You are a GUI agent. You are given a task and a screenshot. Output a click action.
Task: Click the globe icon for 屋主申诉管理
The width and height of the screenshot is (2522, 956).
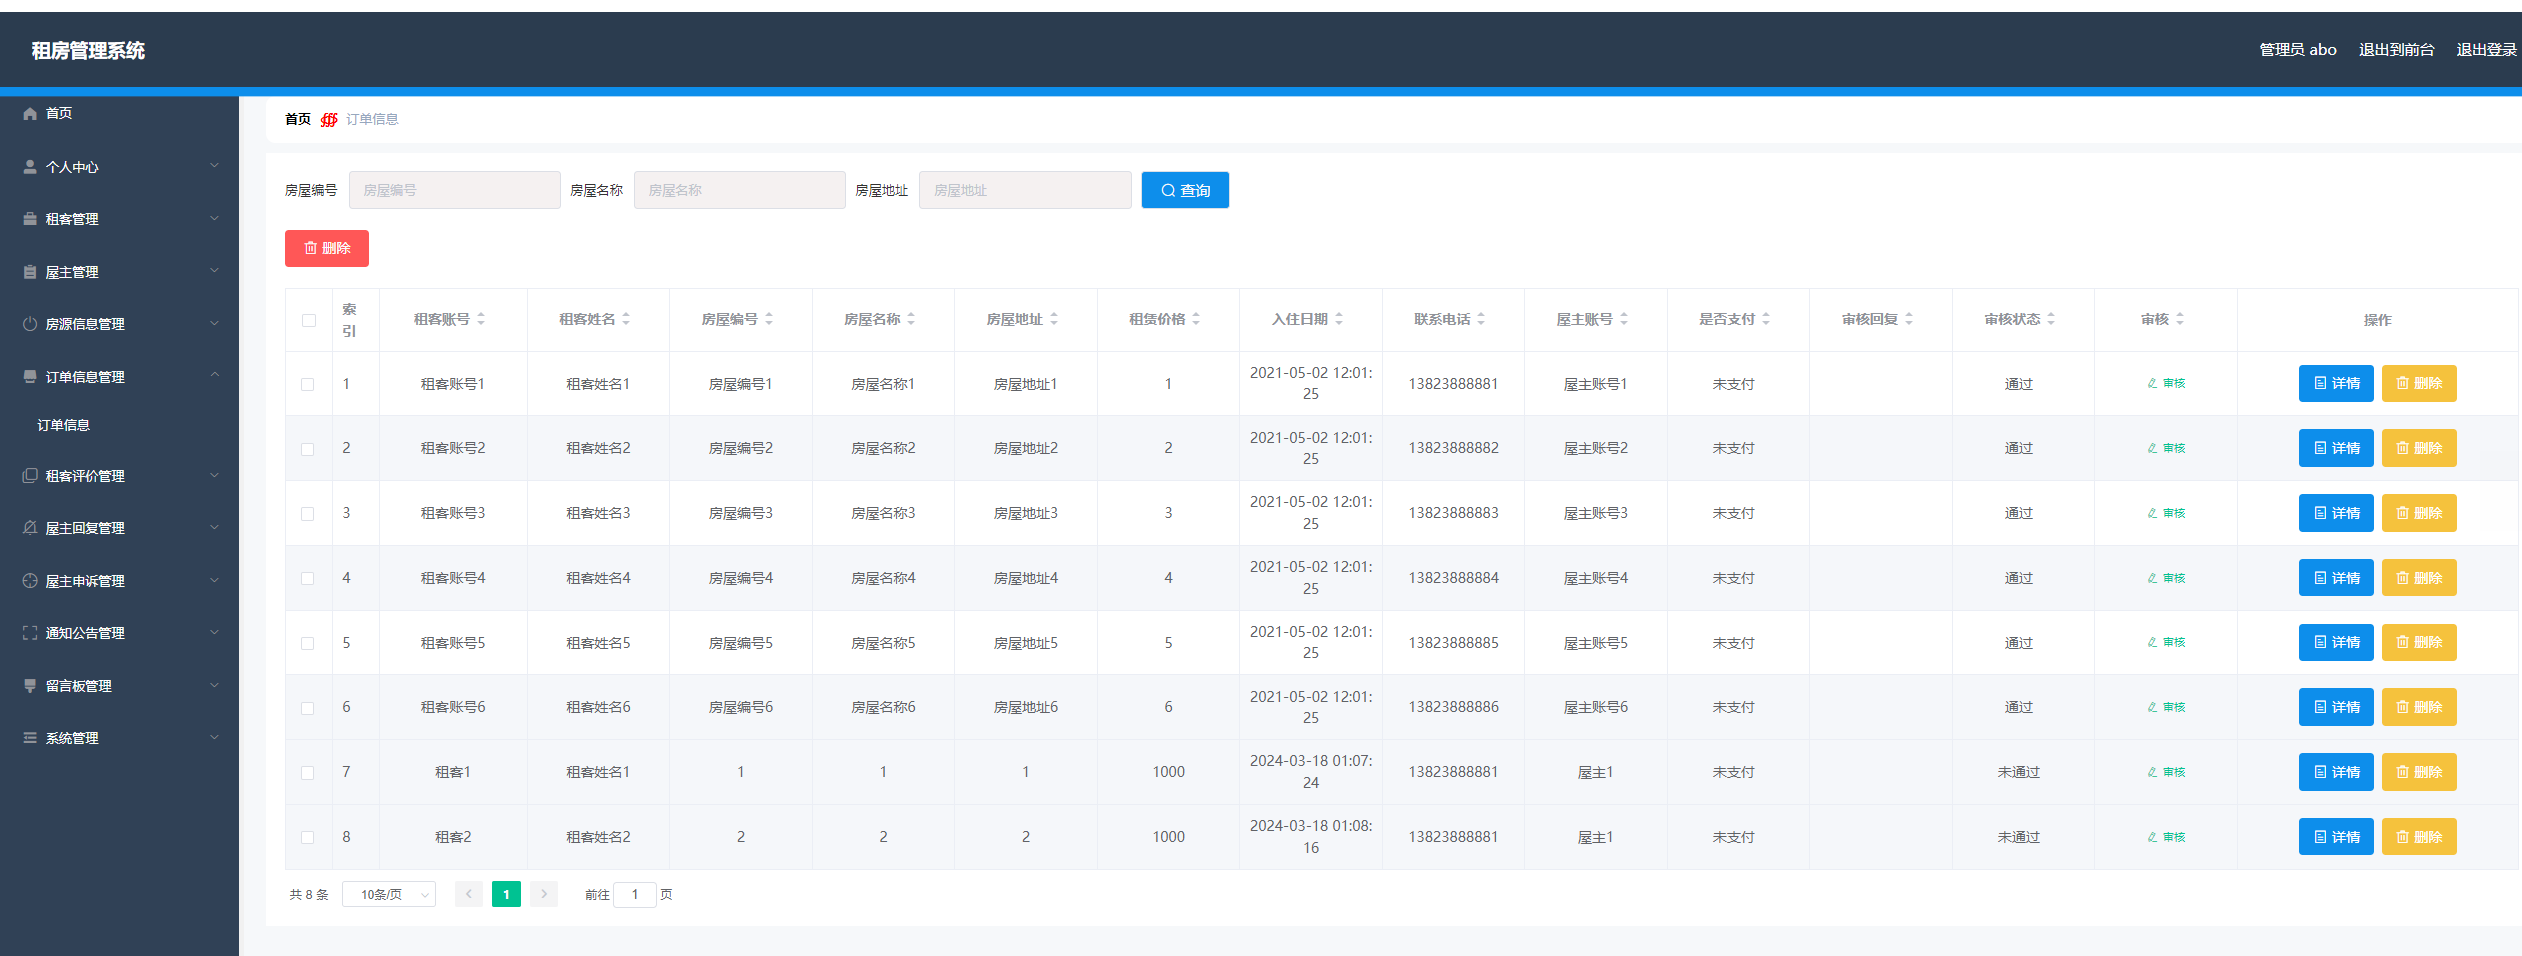[x=30, y=581]
